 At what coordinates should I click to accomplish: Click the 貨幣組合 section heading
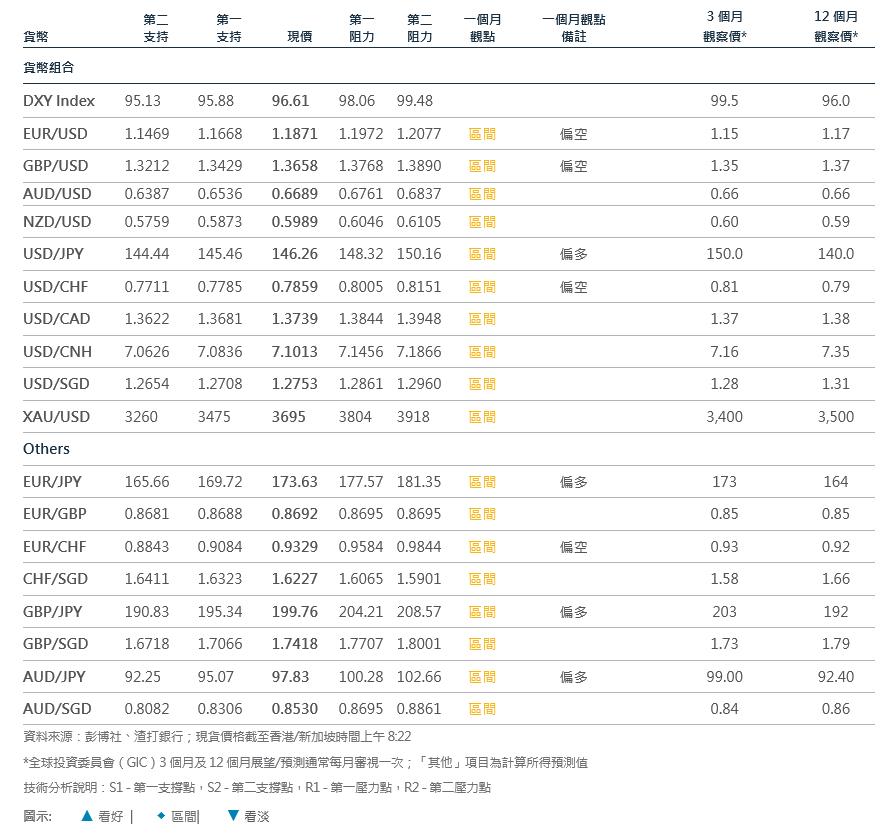pos(48,68)
